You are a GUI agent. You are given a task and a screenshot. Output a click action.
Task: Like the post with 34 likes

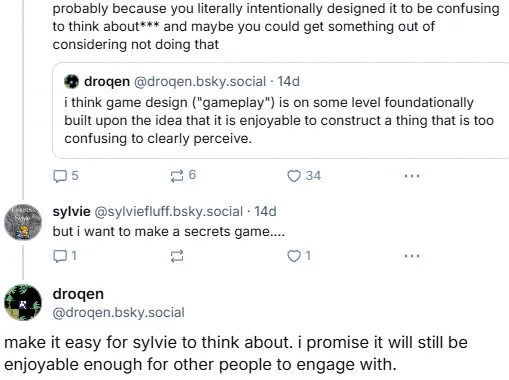[304, 176]
